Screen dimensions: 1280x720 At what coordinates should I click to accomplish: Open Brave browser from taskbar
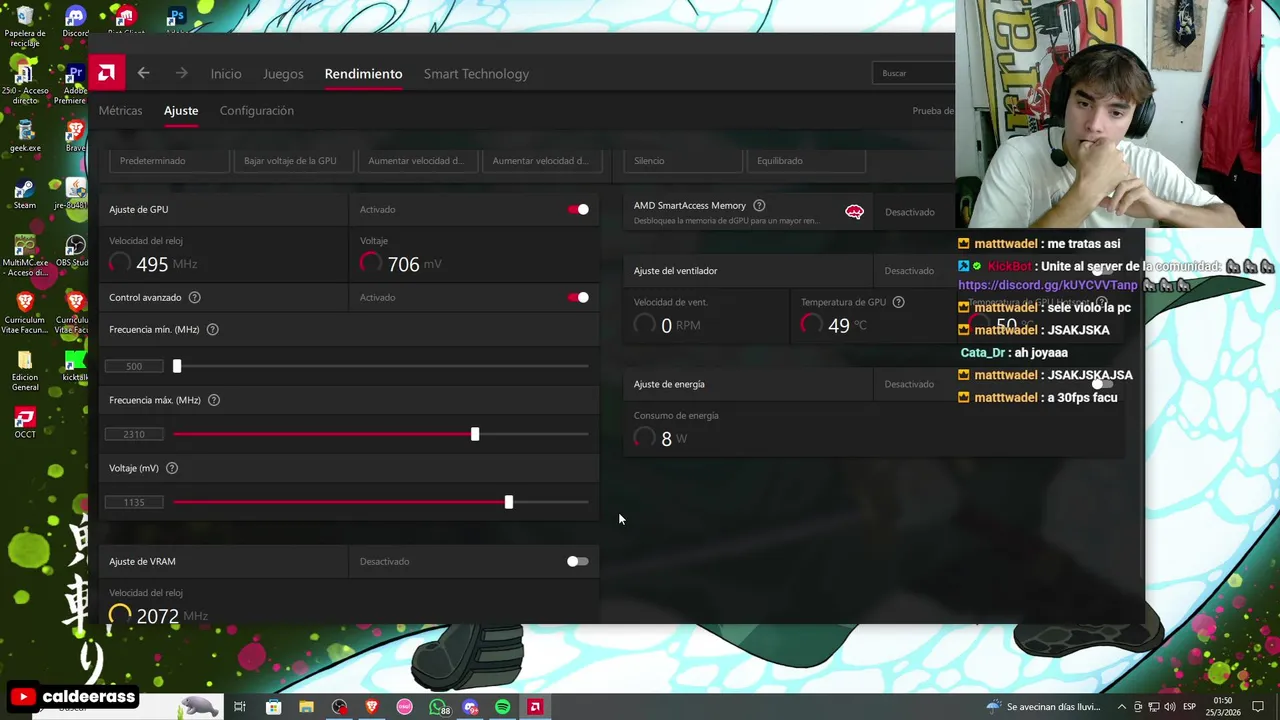[x=372, y=707]
